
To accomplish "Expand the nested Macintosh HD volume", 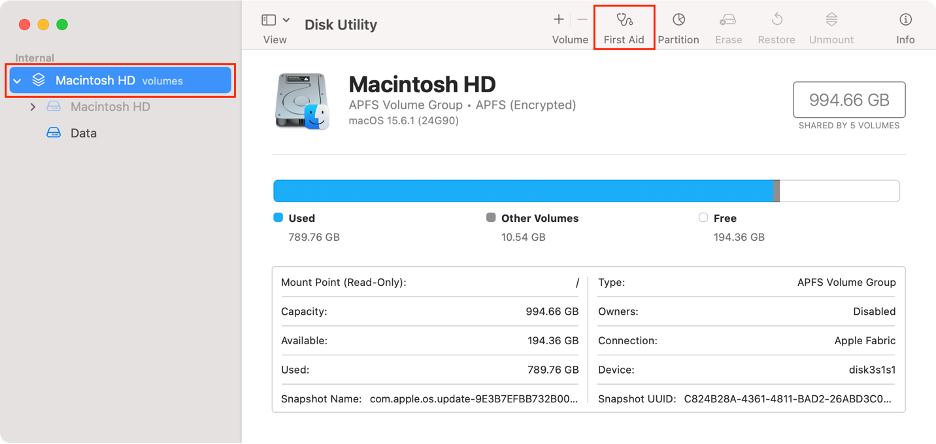I will [x=33, y=107].
